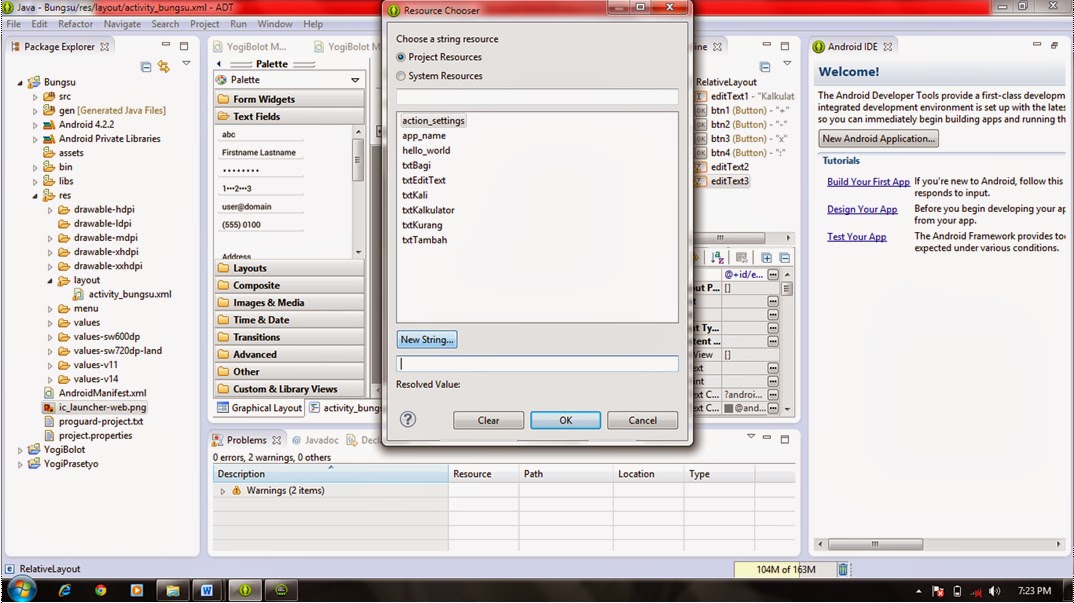Open the Layouts palette category
This screenshot has height=603, width=1074.
pyautogui.click(x=289, y=268)
